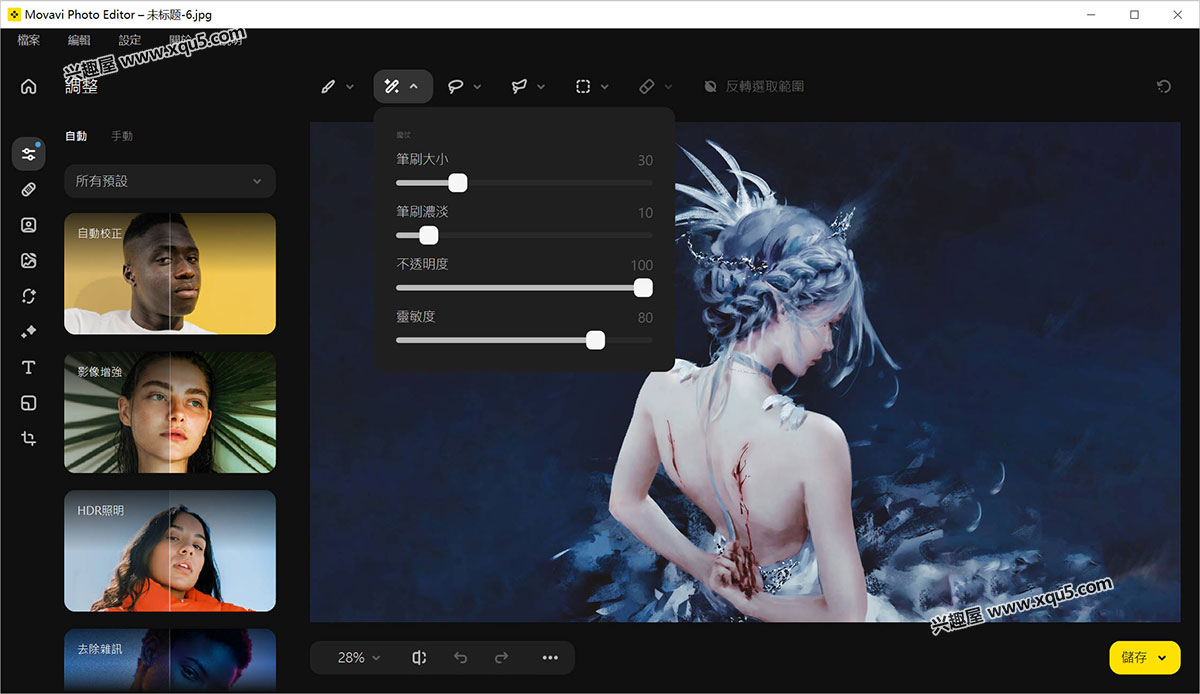
Task: Open the resize frame sidebar icon
Action: [x=28, y=403]
